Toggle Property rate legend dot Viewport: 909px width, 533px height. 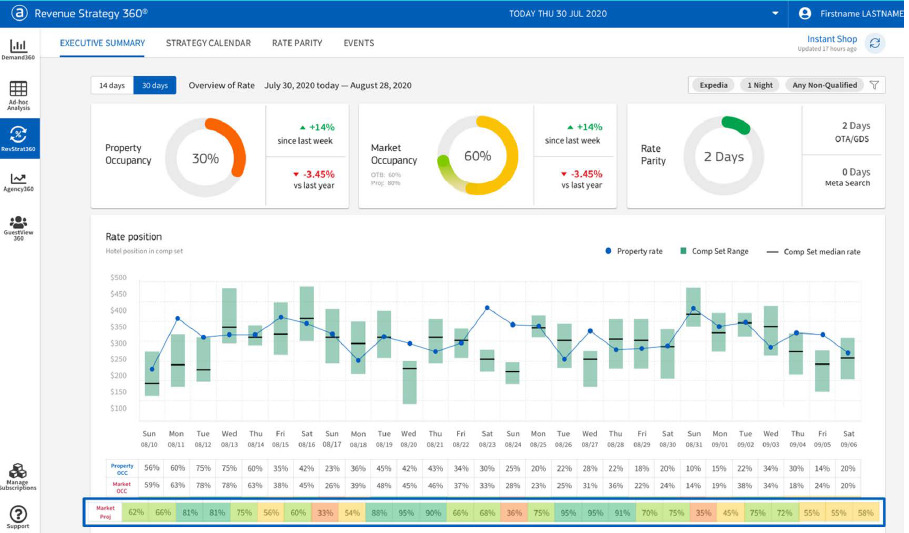click(608, 251)
